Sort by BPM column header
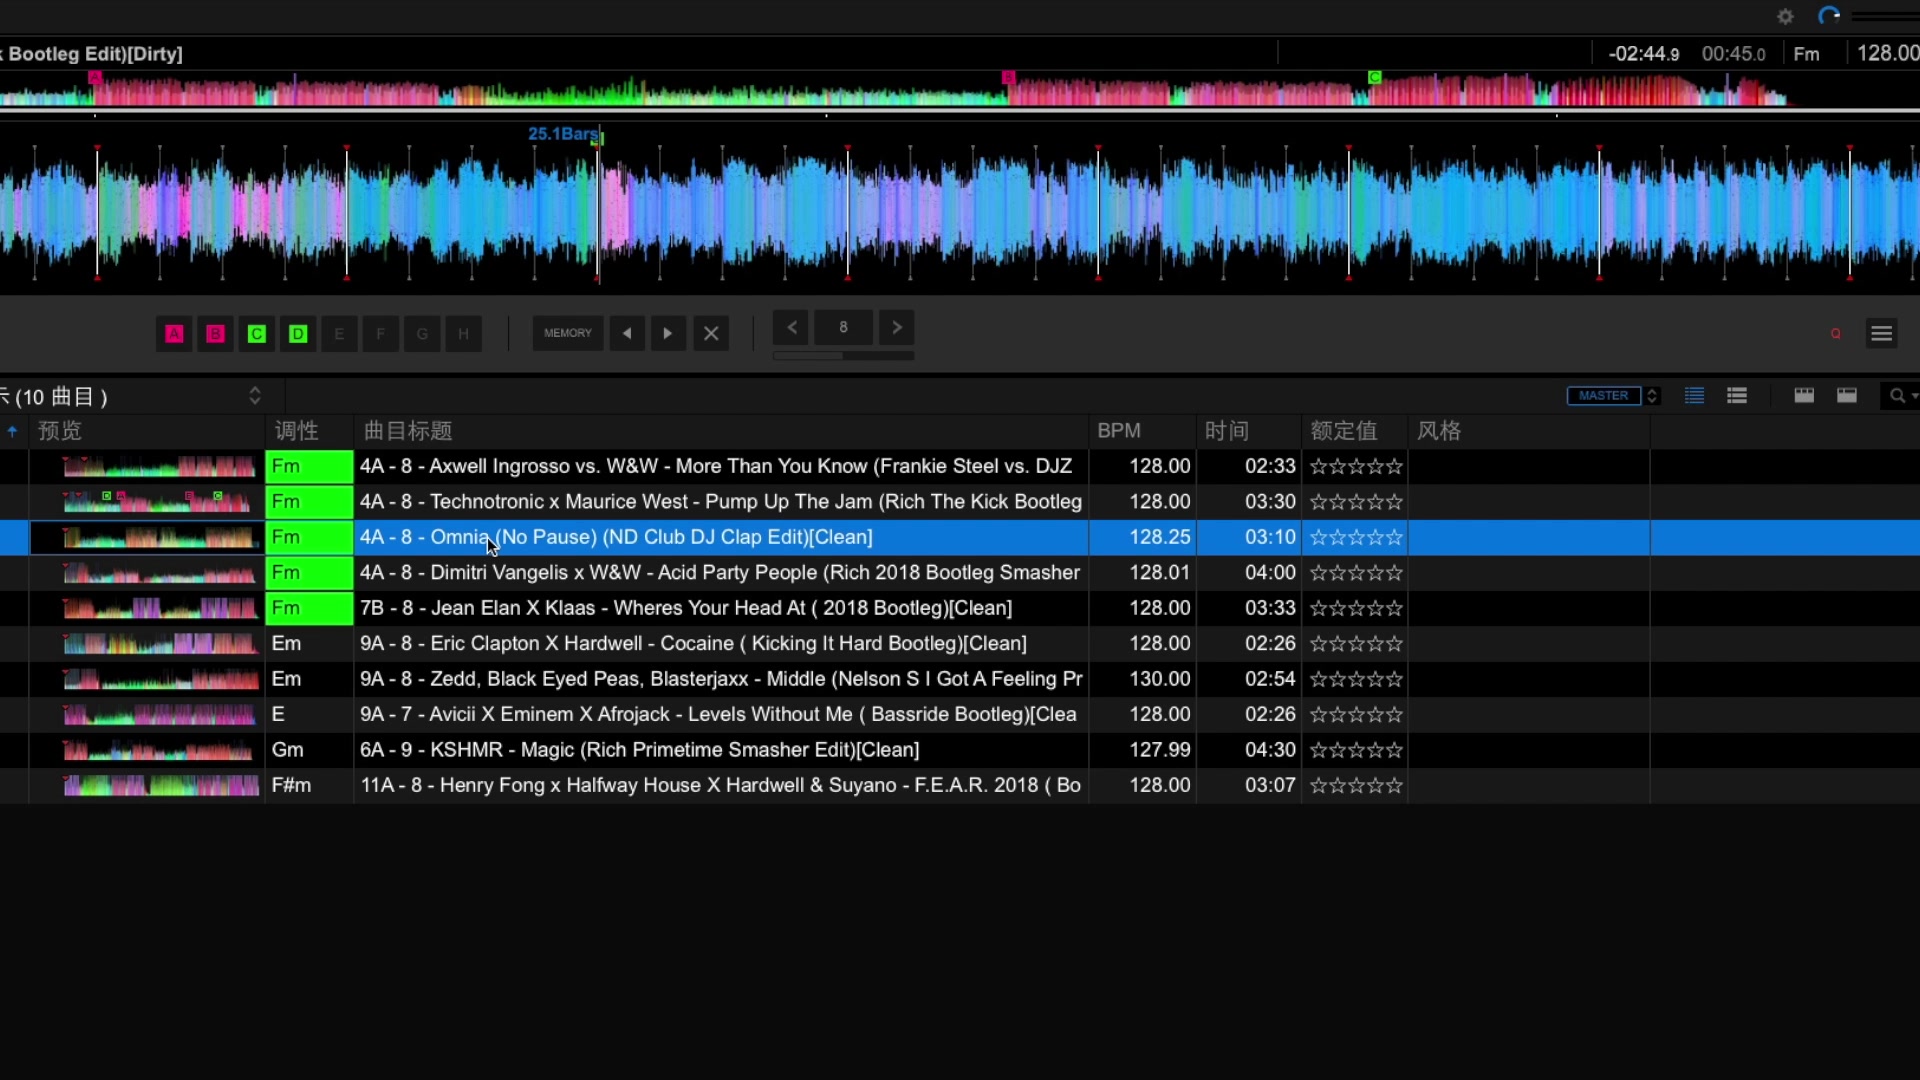This screenshot has width=1920, height=1080. pyautogui.click(x=1119, y=431)
